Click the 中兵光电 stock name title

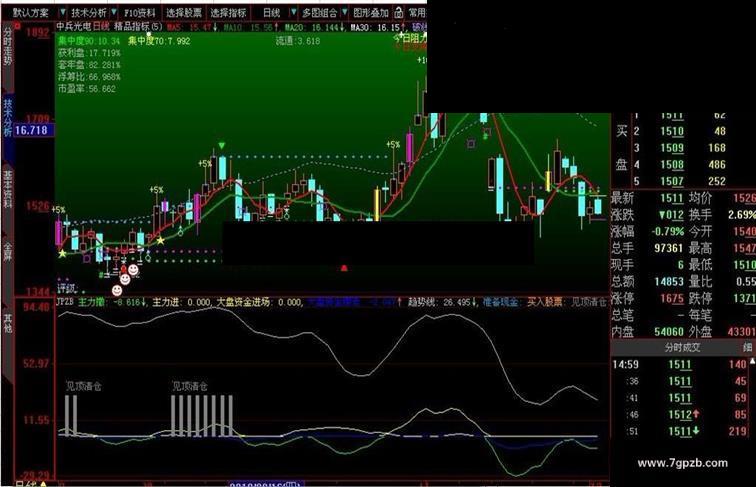(x=74, y=26)
